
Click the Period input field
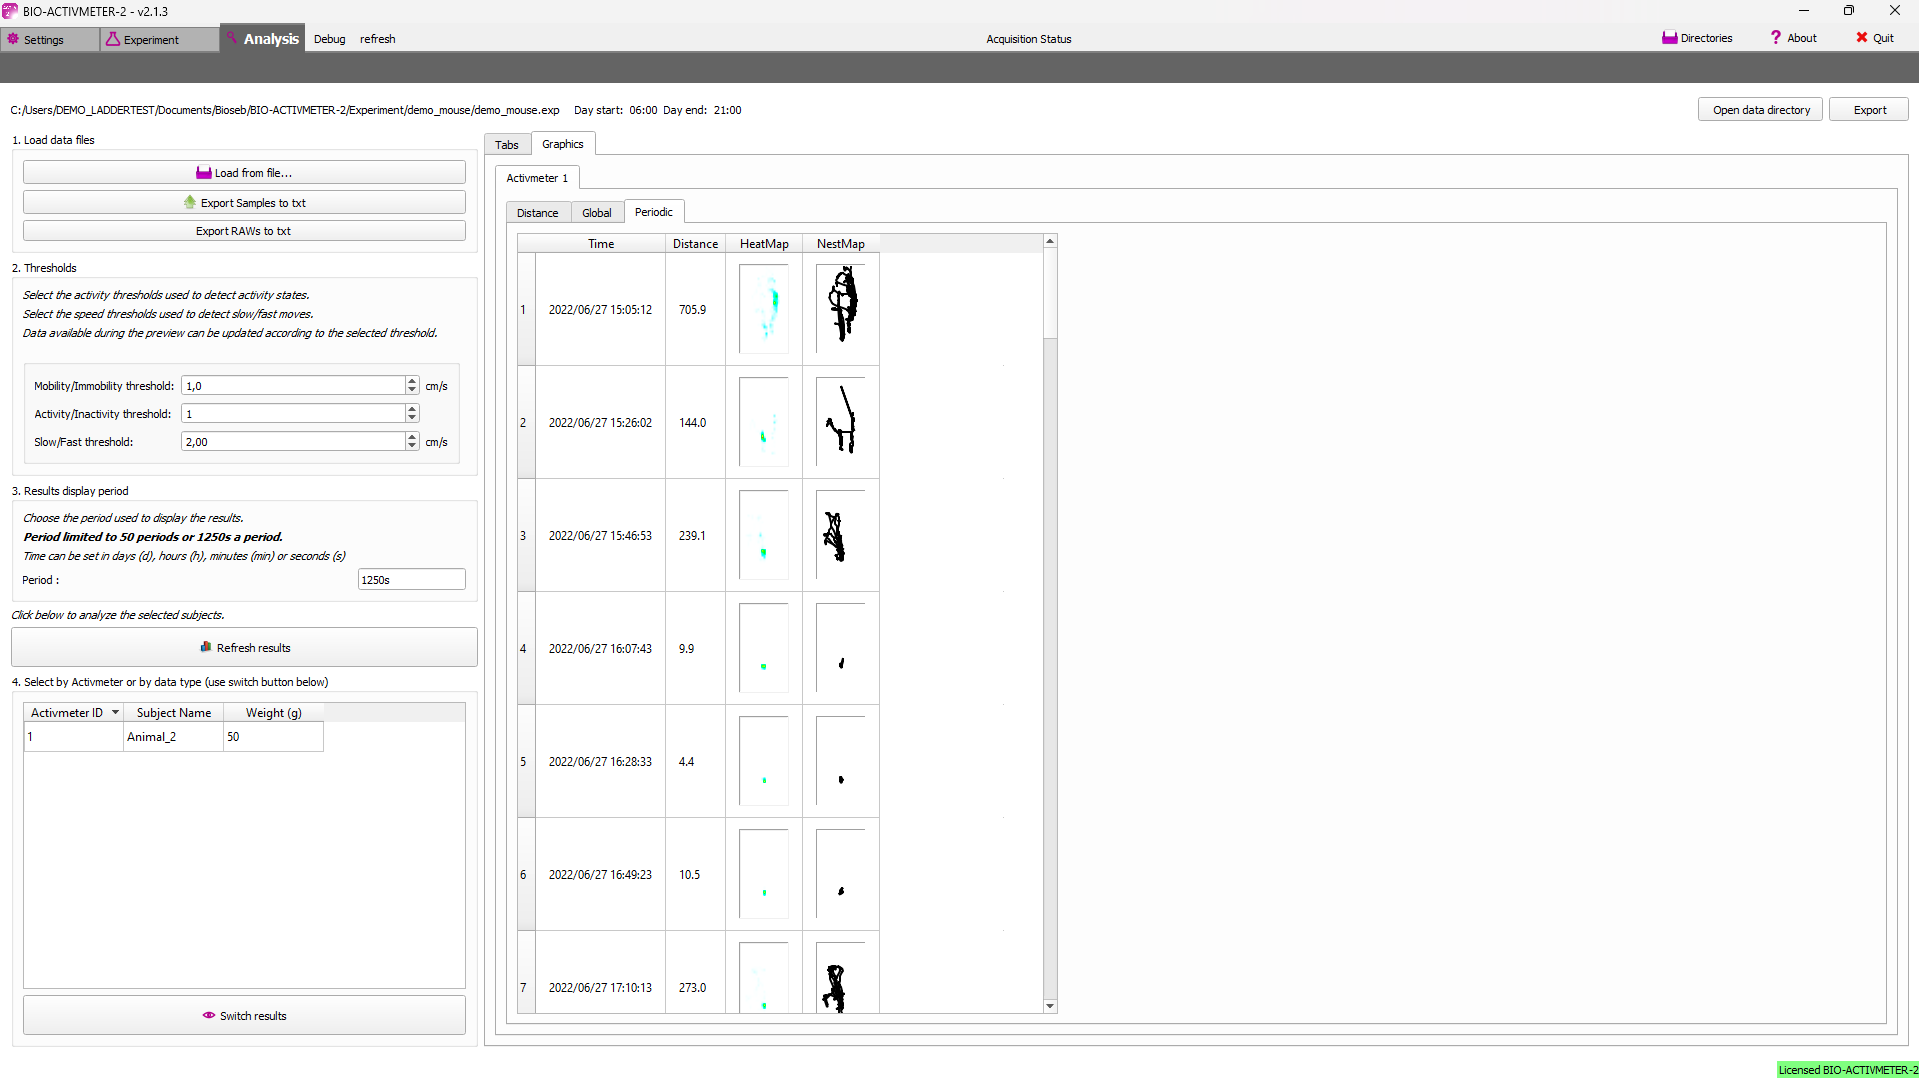[x=411, y=580]
